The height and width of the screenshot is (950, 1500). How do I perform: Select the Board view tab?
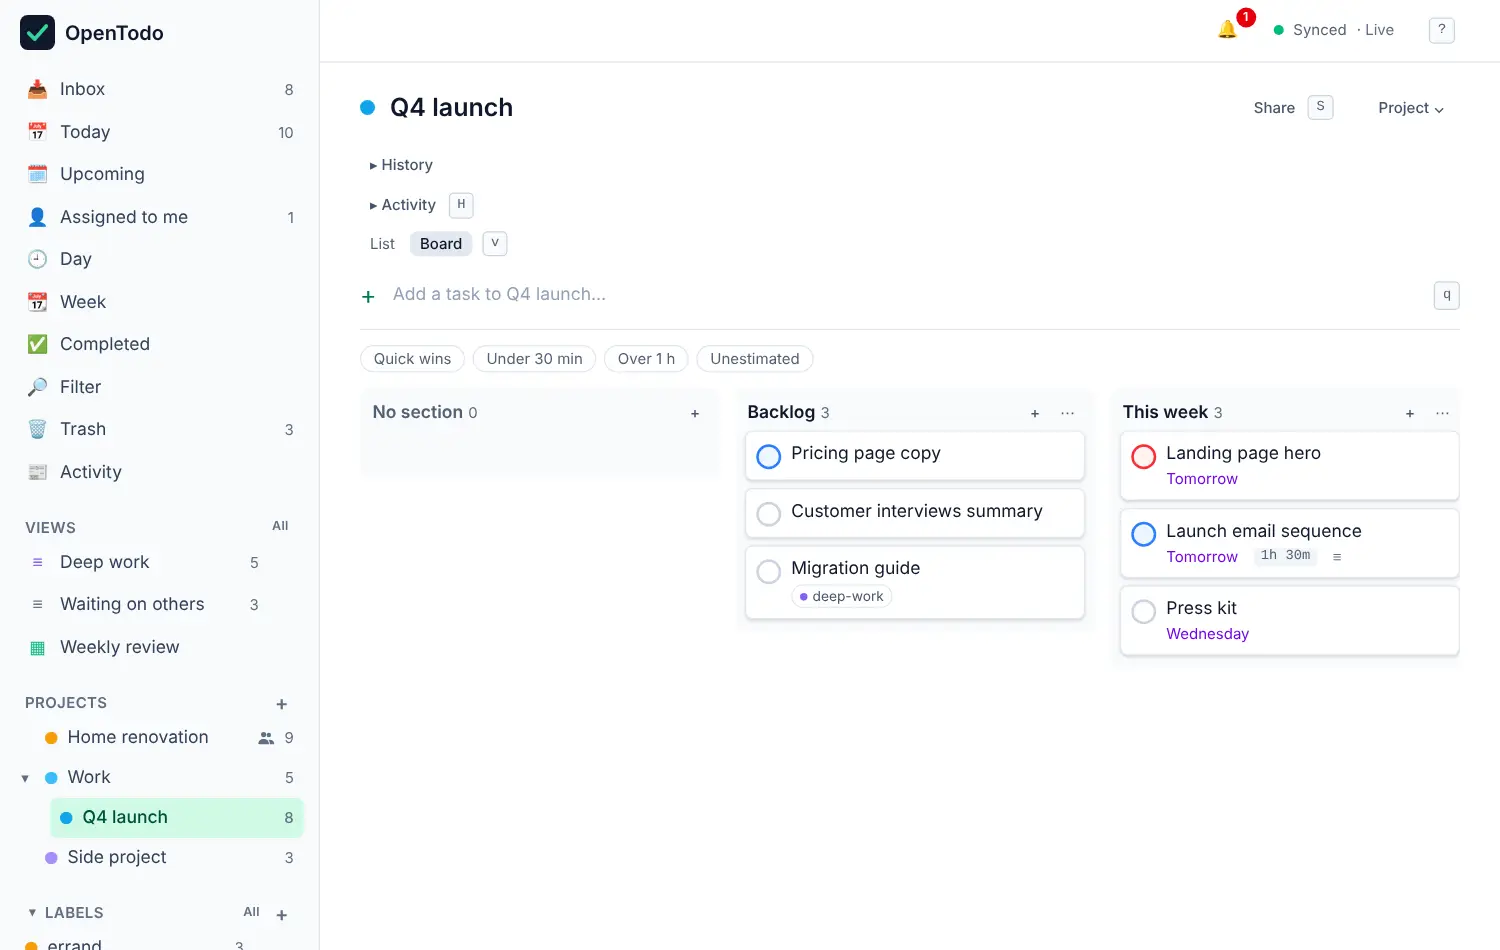click(x=441, y=244)
